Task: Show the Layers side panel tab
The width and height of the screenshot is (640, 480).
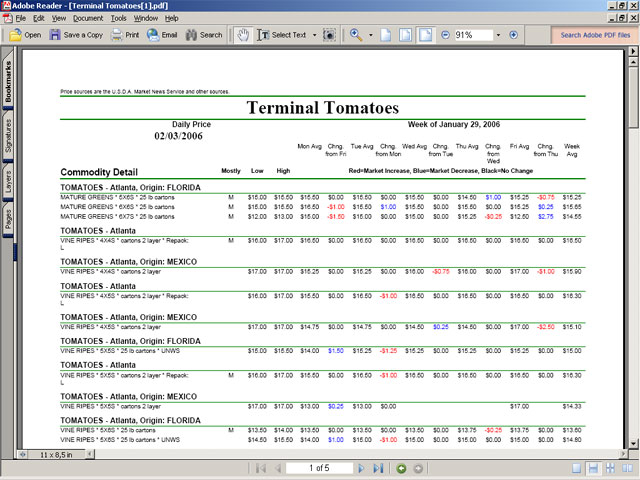Action: click(8, 182)
